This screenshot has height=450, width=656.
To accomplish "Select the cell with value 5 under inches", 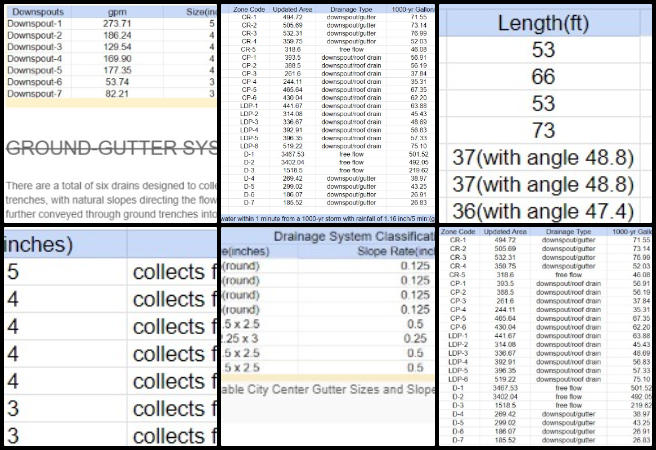I will click(14, 272).
